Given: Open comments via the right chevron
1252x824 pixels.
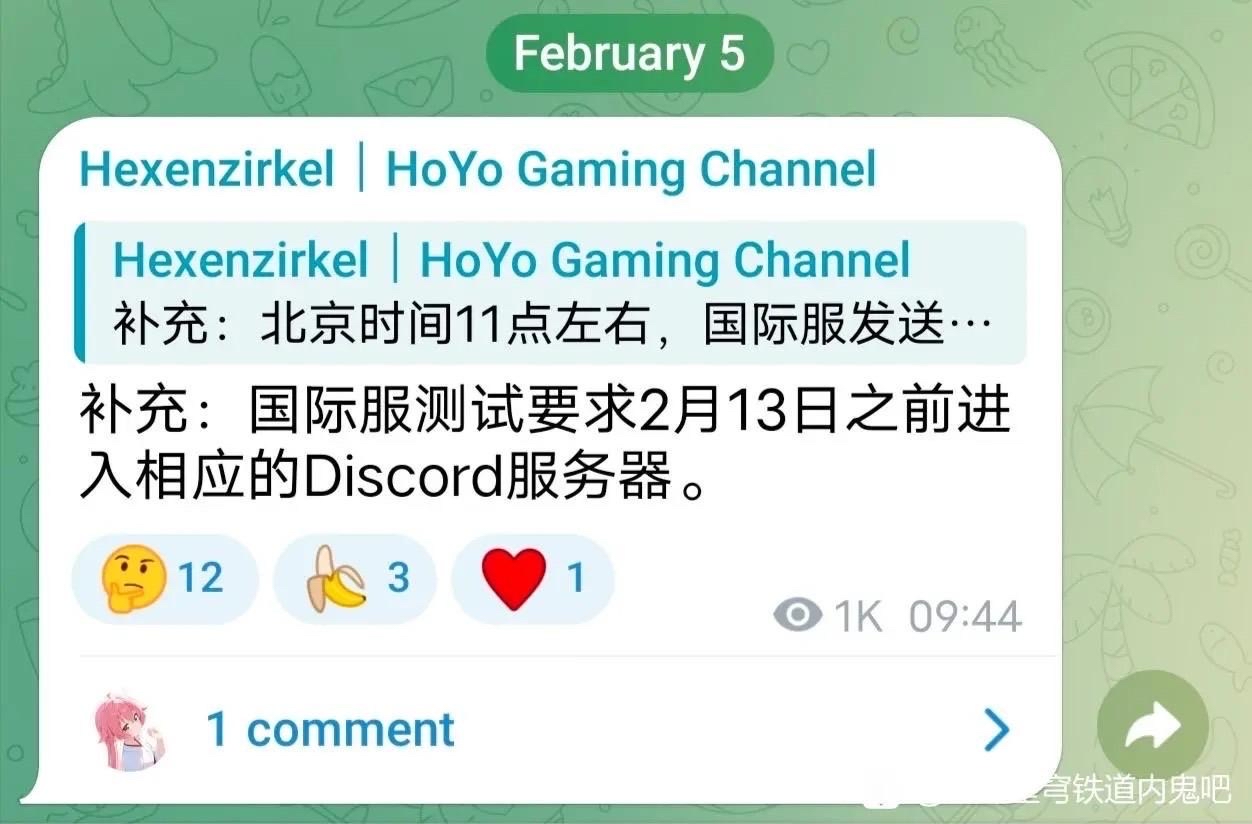Looking at the screenshot, I should pos(996,730).
